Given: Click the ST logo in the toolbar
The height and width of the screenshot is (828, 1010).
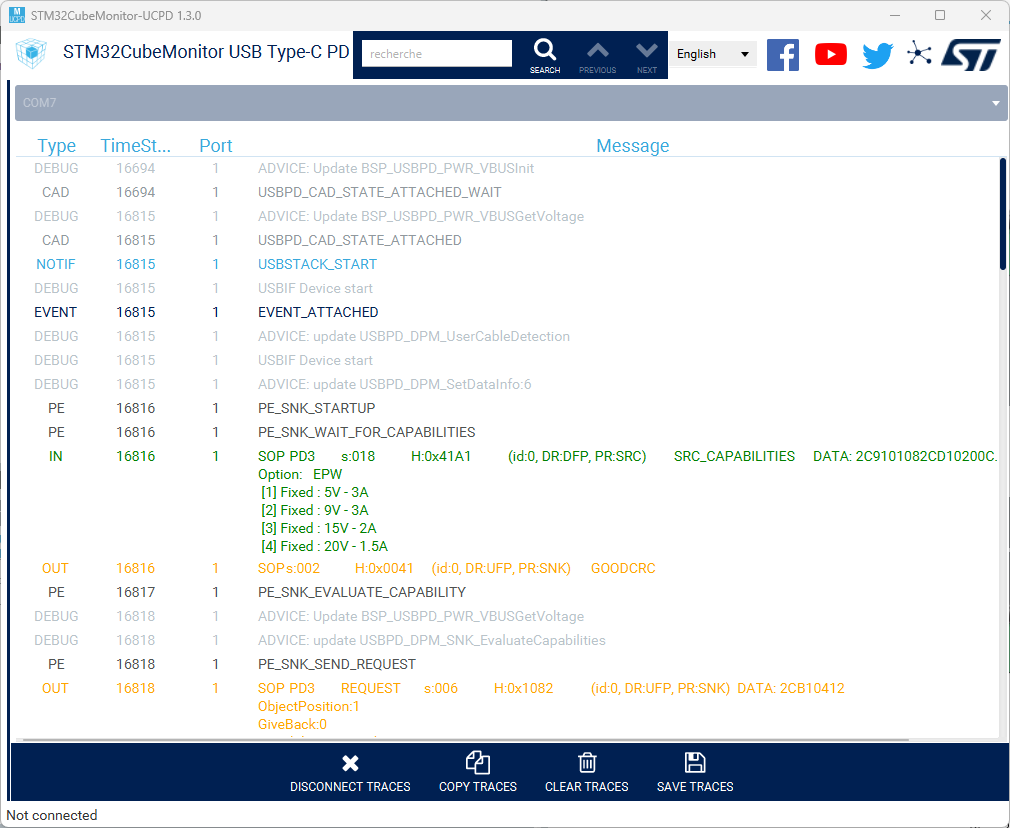Looking at the screenshot, I should [x=969, y=54].
